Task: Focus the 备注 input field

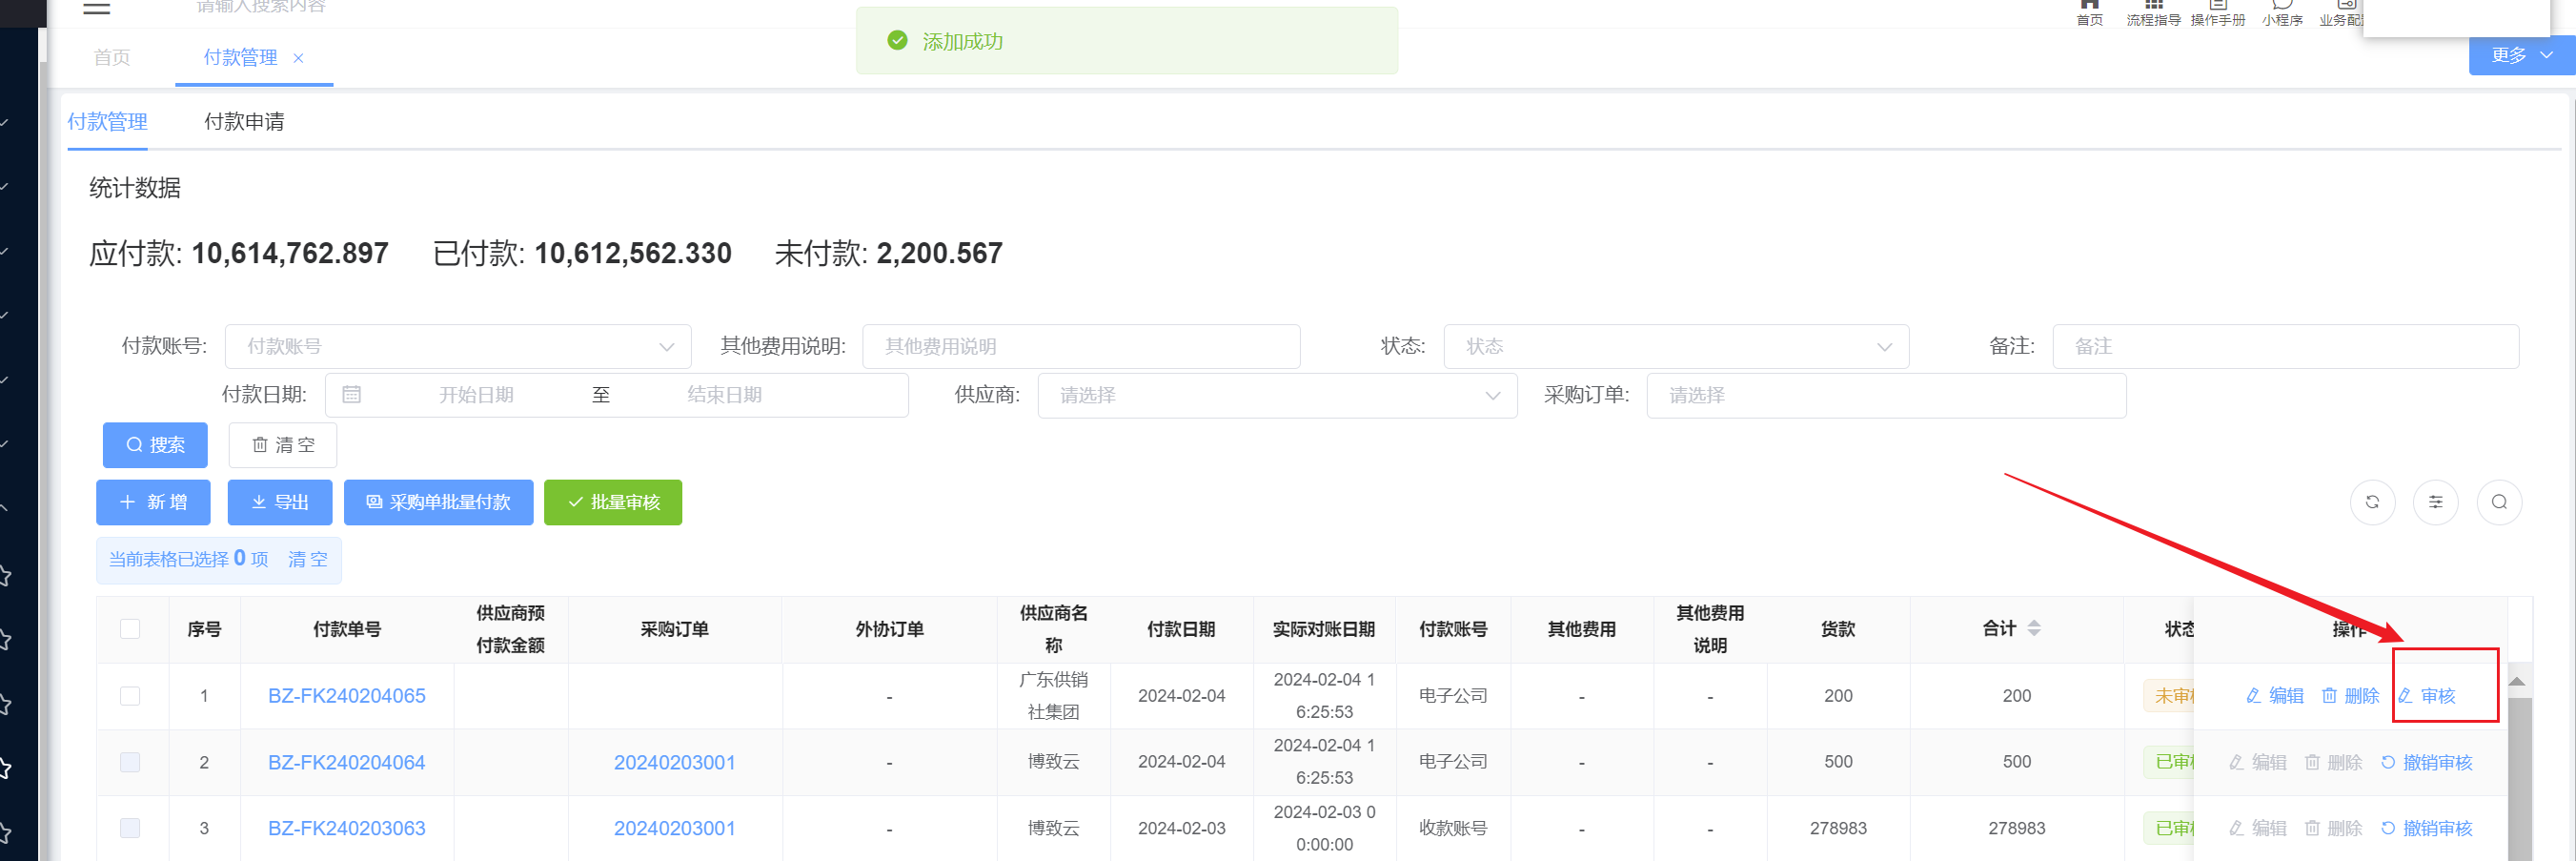Action: pyautogui.click(x=2285, y=347)
